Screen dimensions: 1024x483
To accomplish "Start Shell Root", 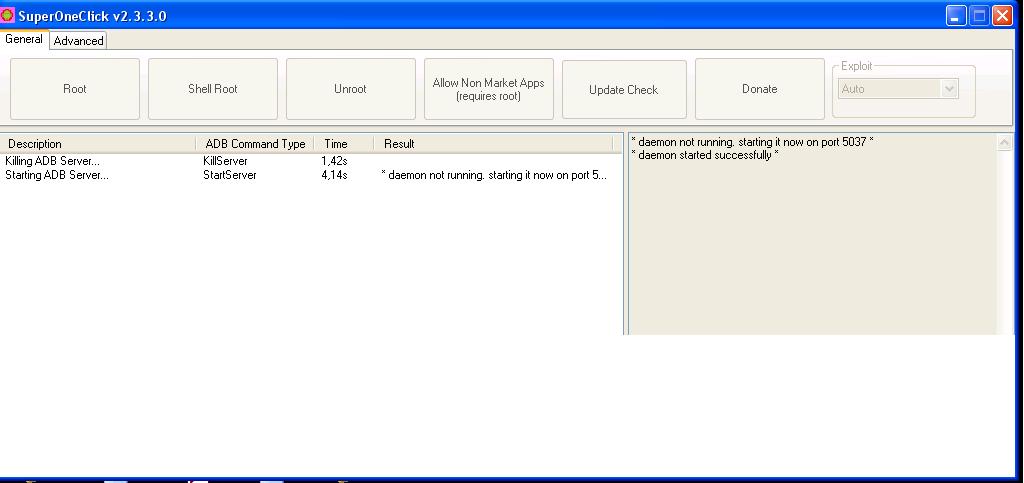I will click(x=213, y=89).
